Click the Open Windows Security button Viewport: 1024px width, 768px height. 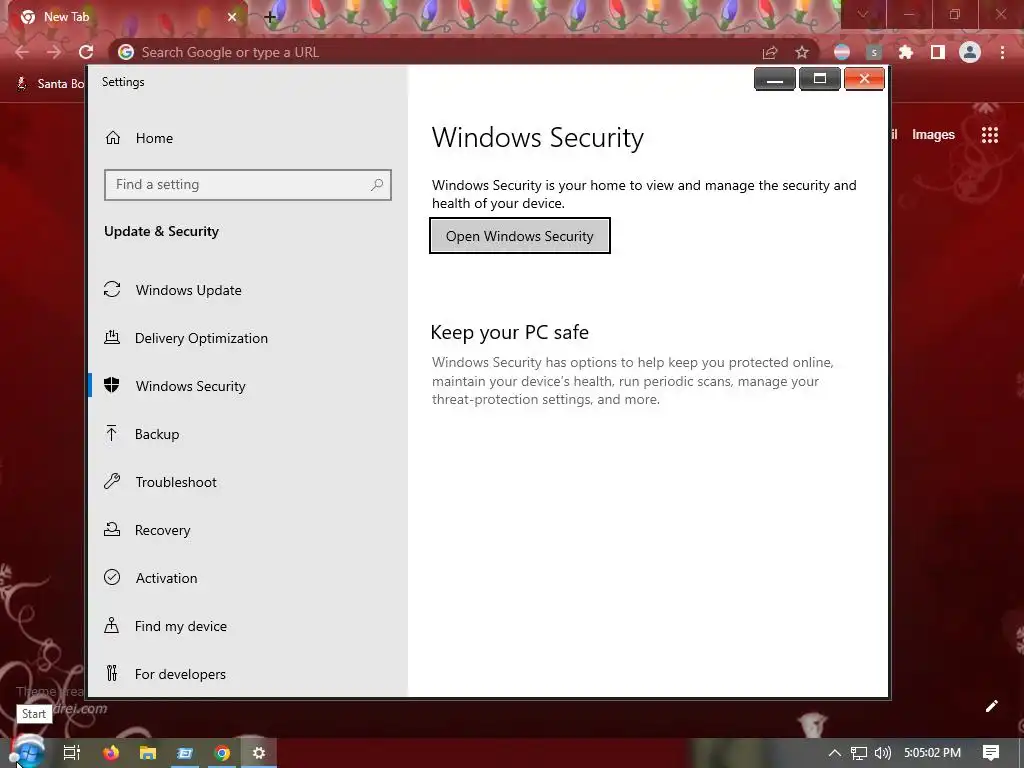[x=520, y=236]
